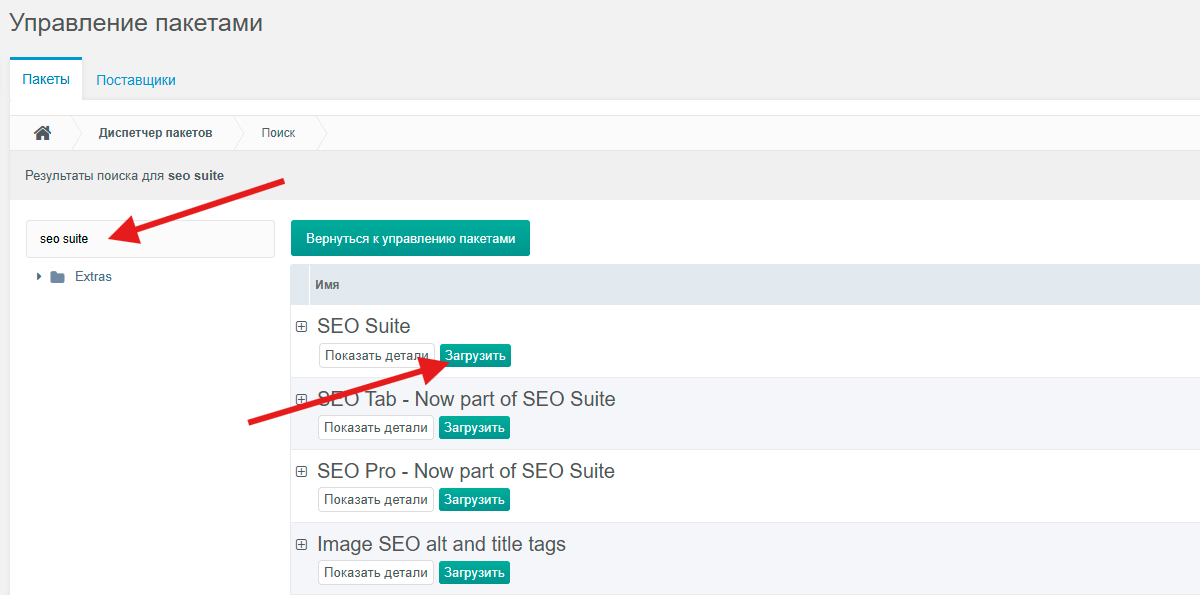The image size is (1200, 595).
Task: Click Загрузить for SEO Pro
Action: (x=475, y=500)
